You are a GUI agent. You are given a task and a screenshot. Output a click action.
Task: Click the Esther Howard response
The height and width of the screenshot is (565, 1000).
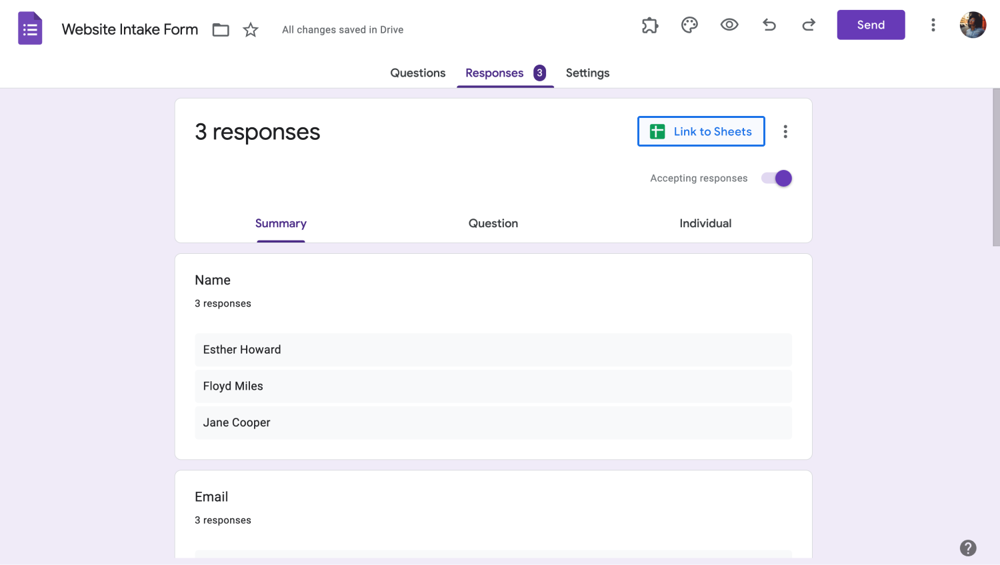493,349
